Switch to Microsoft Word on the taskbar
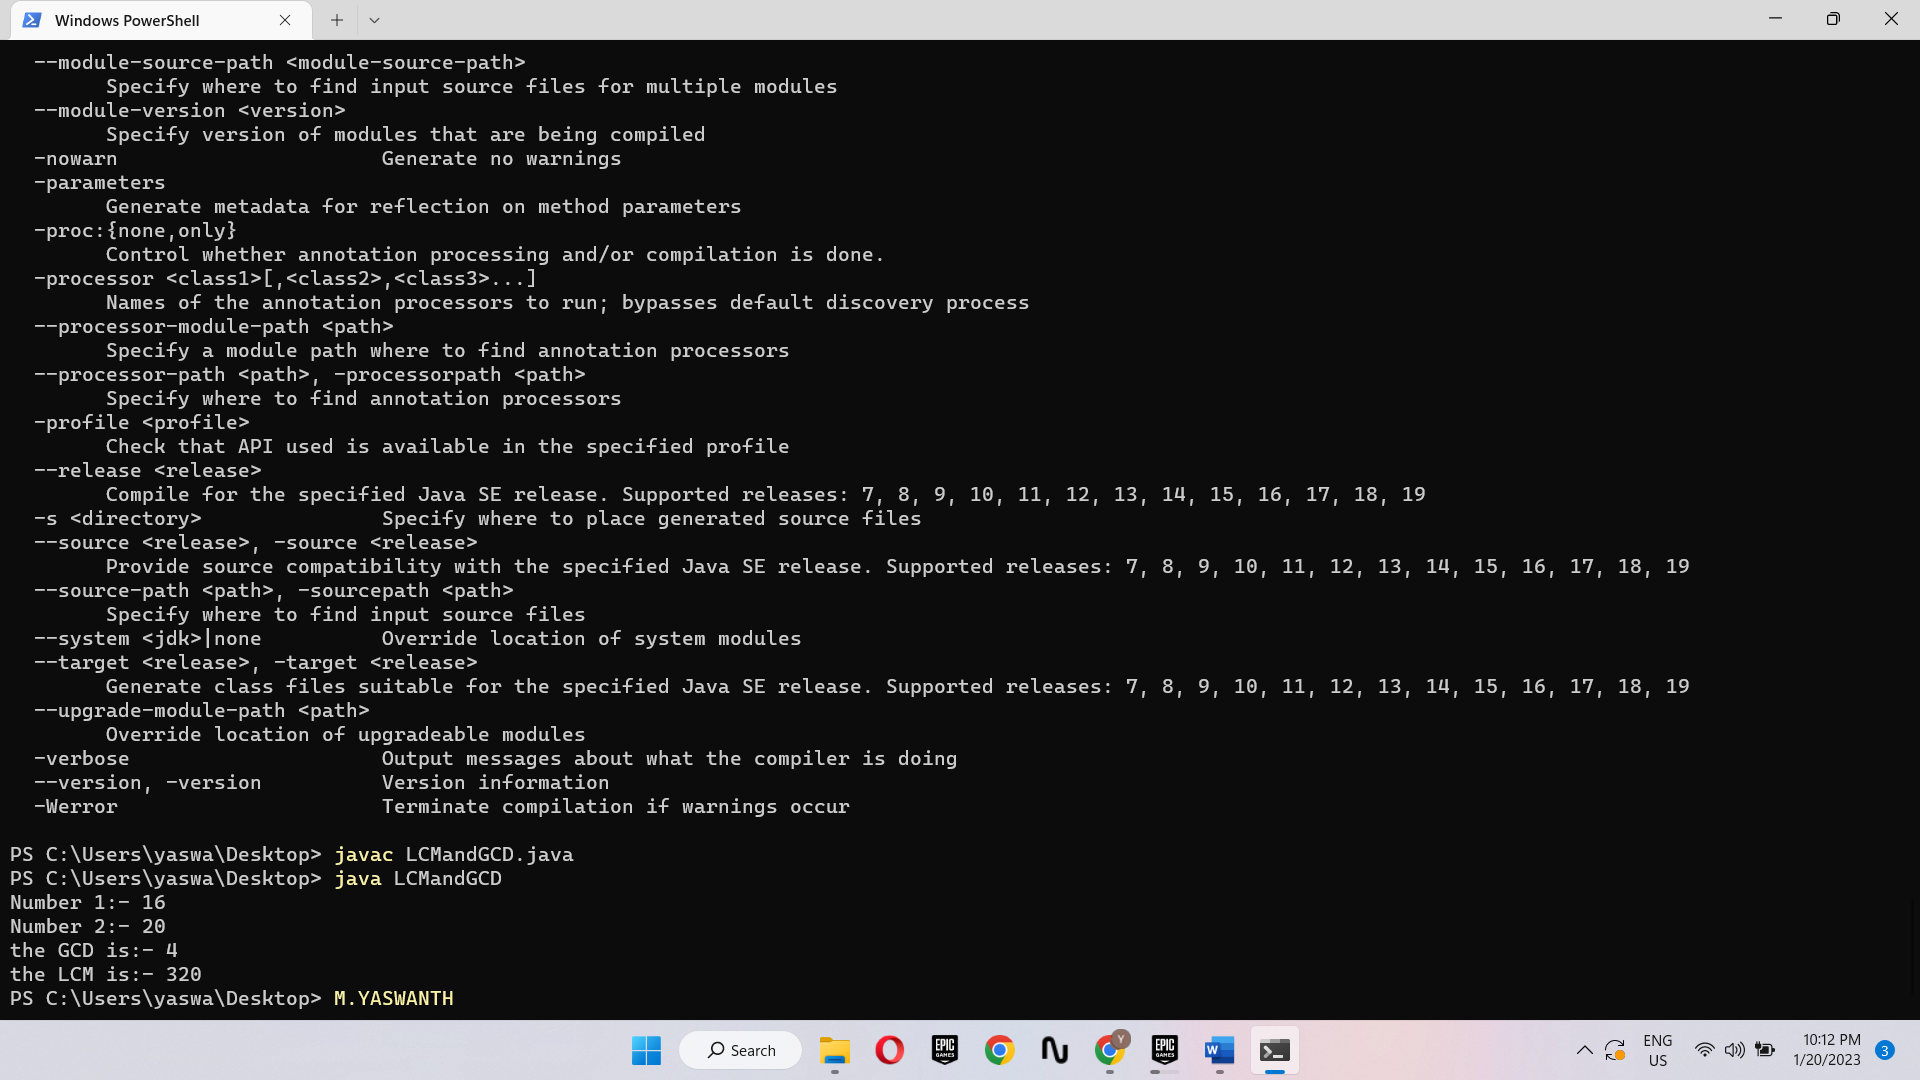 click(1219, 1050)
